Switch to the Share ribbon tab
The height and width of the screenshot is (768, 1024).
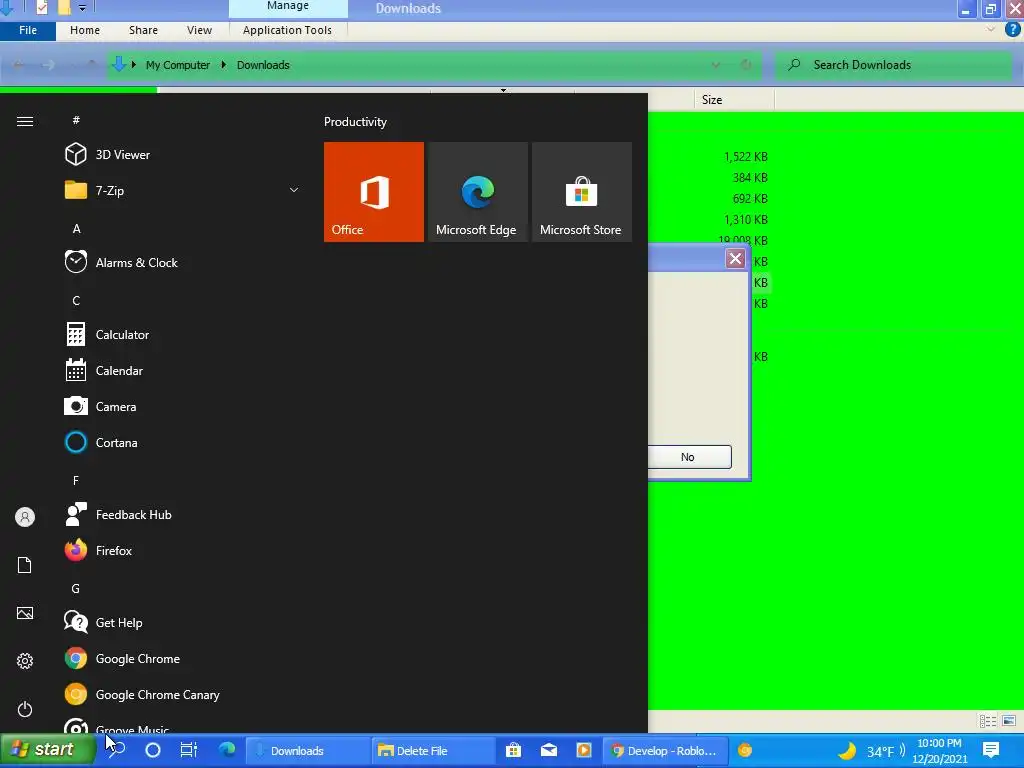(x=143, y=30)
